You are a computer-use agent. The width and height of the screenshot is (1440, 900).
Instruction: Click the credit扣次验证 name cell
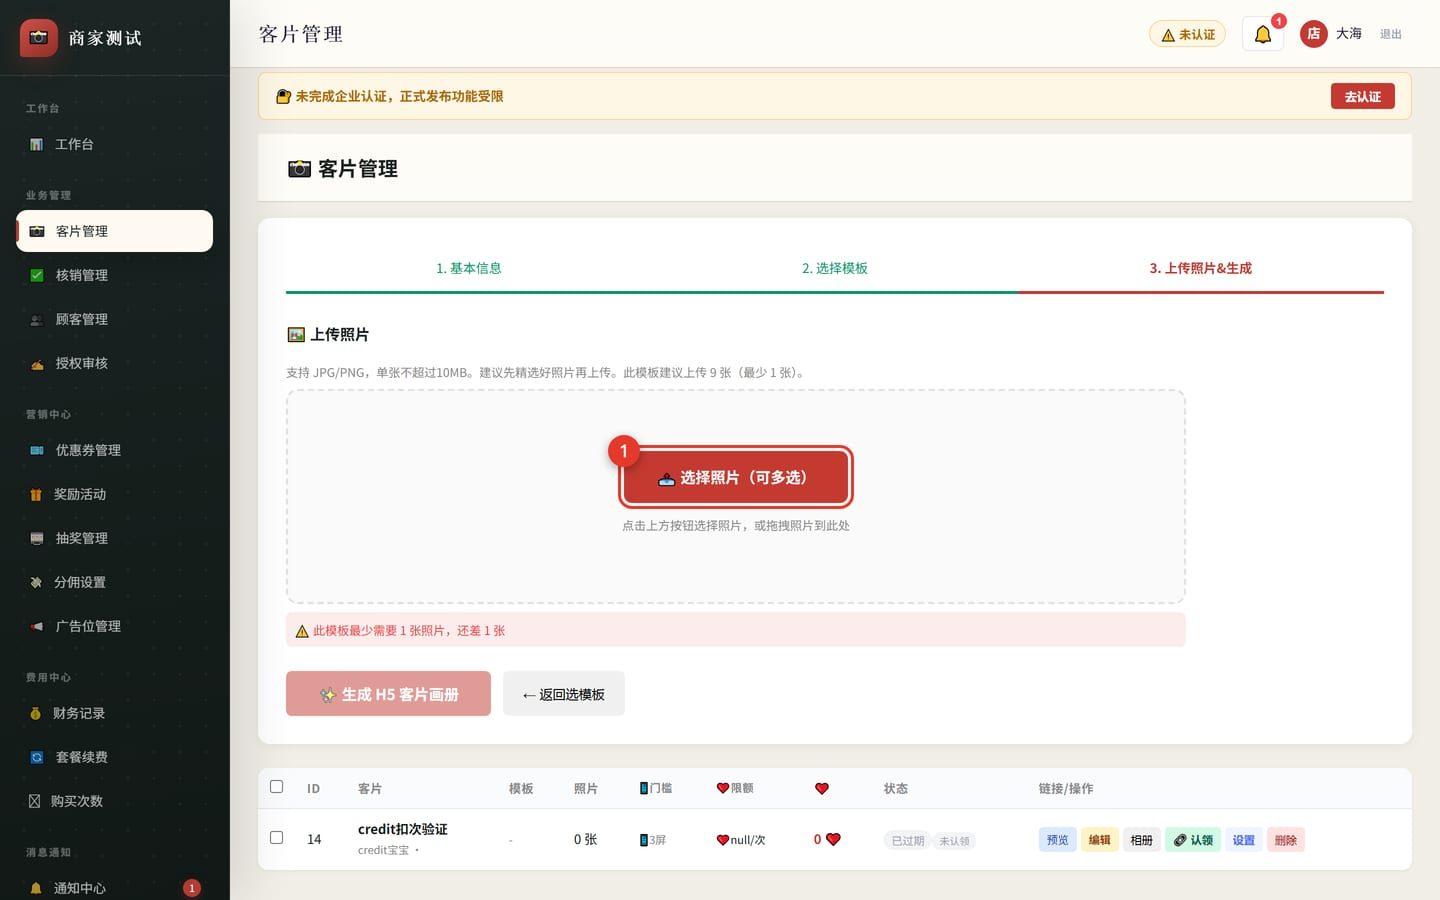(x=402, y=829)
